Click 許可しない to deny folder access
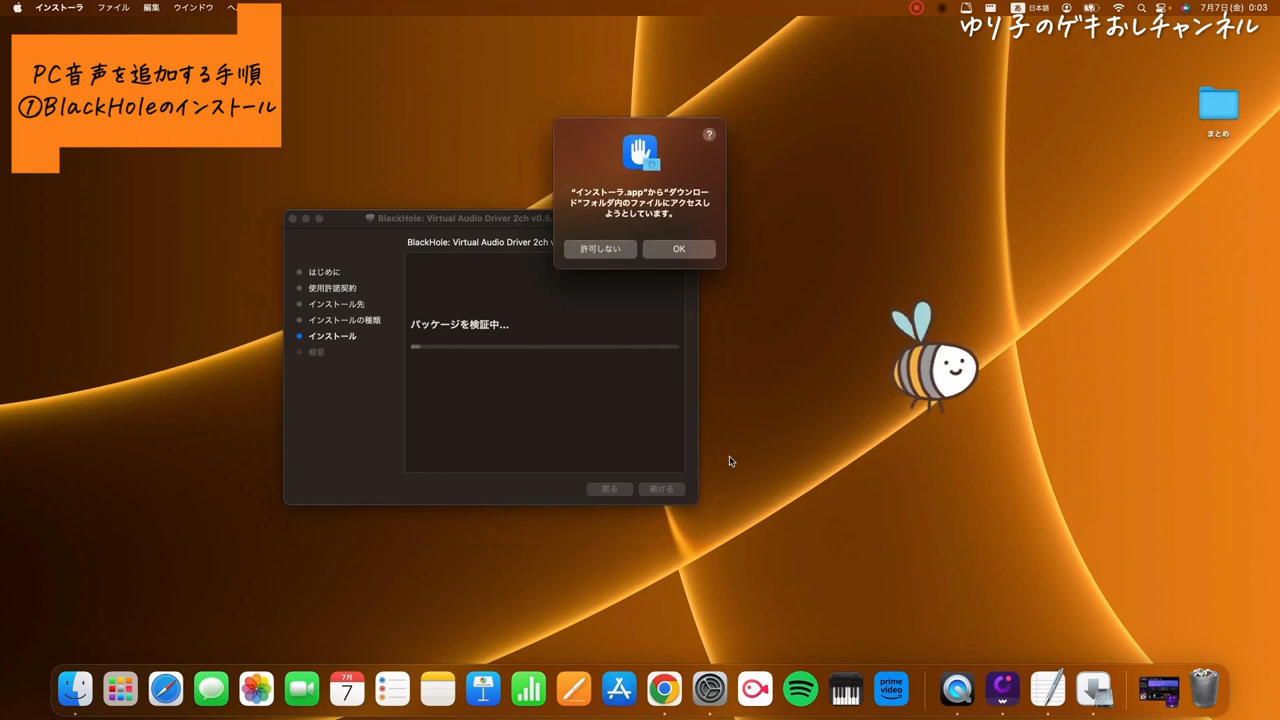Image resolution: width=1280 pixels, height=720 pixels. [x=600, y=249]
